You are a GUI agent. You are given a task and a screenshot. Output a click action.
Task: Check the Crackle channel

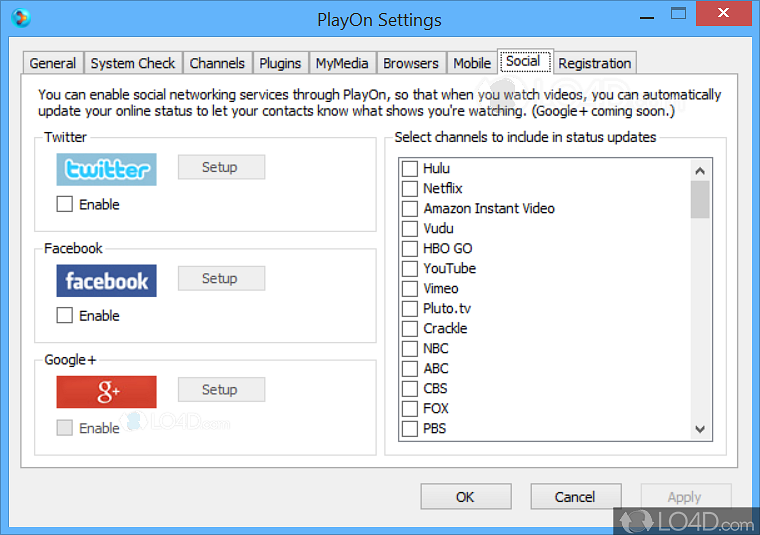[x=410, y=329]
